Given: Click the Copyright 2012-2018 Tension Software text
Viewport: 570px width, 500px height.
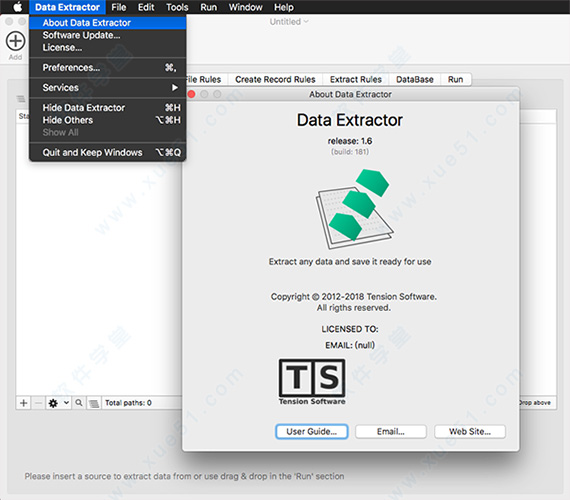Looking at the screenshot, I should tap(354, 297).
